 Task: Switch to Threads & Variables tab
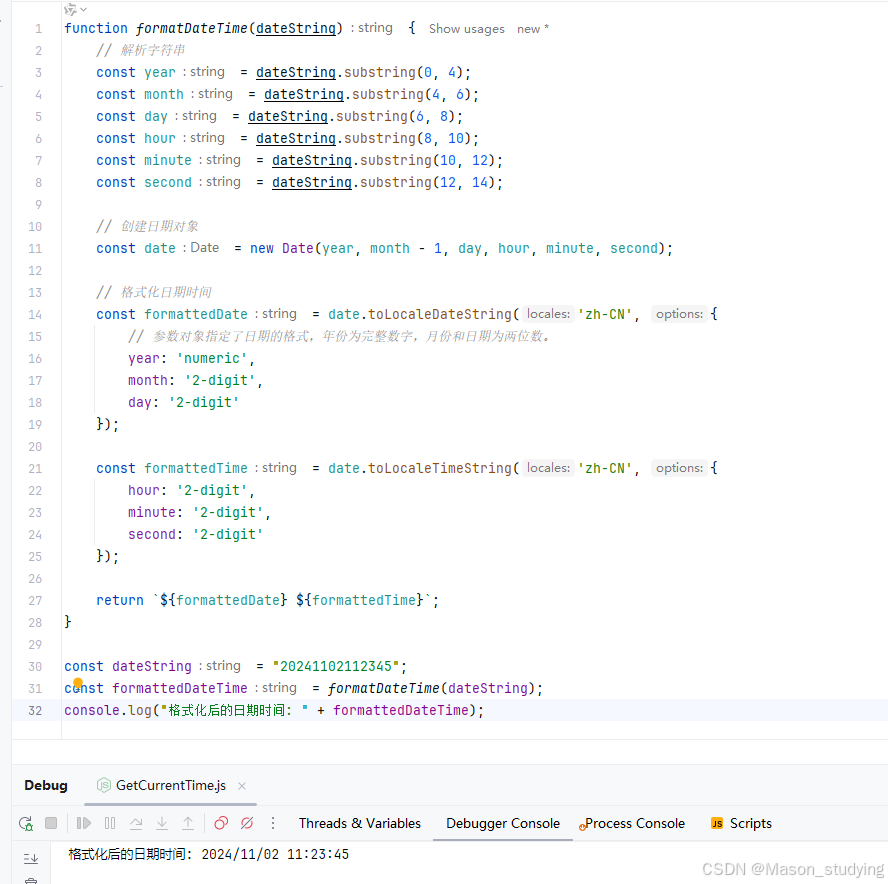point(360,823)
